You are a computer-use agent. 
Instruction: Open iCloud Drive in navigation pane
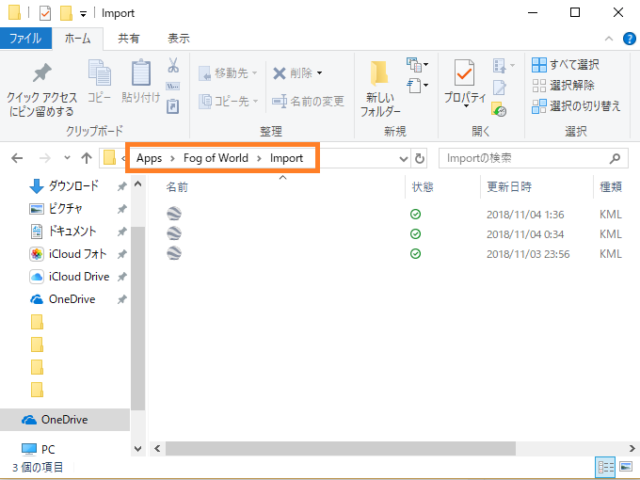click(78, 276)
